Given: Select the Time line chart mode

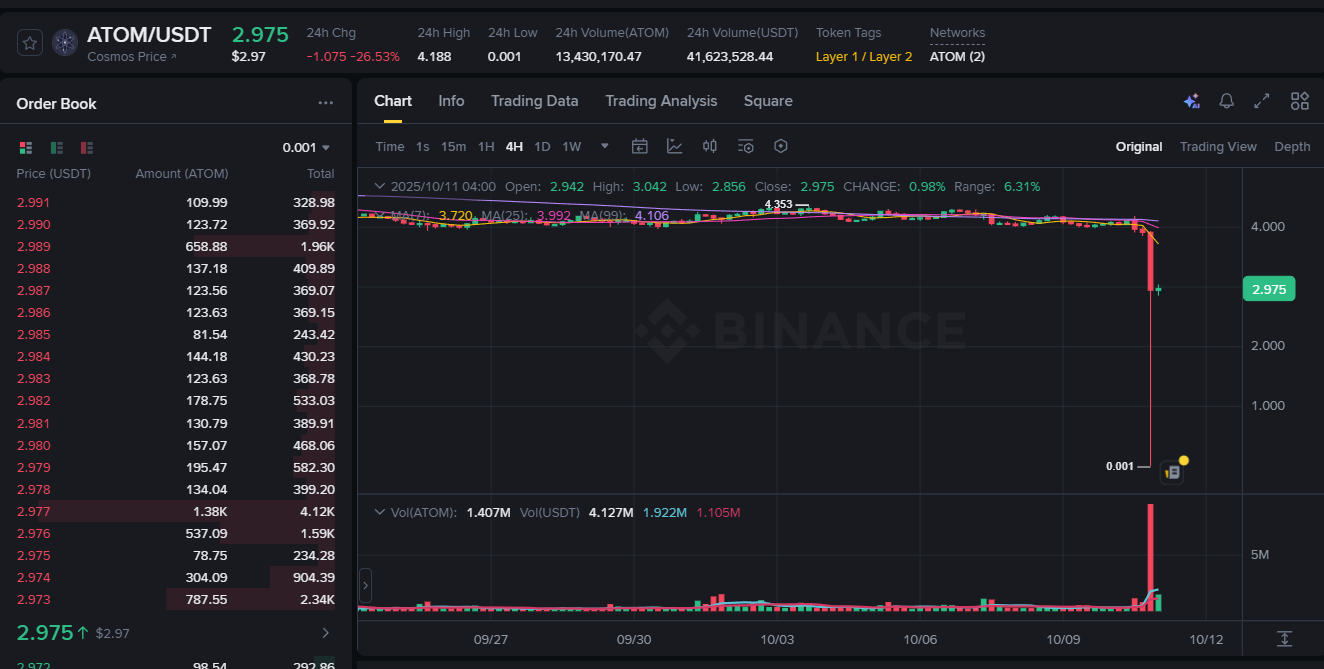Looking at the screenshot, I should [390, 147].
